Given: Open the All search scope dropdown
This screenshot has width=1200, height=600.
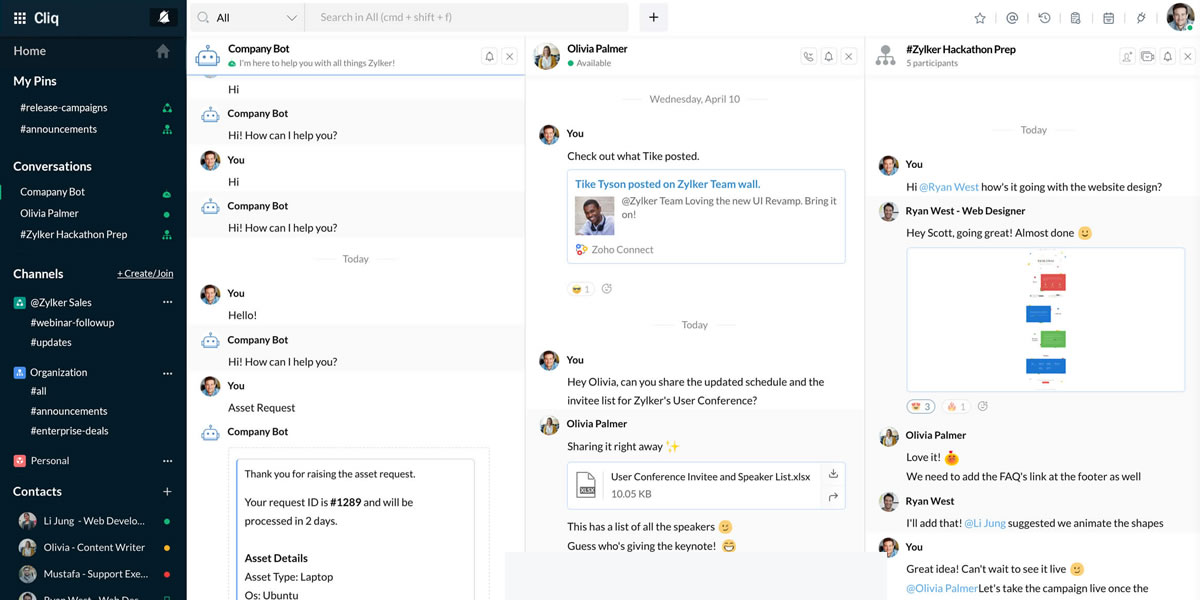Looking at the screenshot, I should [x=247, y=17].
